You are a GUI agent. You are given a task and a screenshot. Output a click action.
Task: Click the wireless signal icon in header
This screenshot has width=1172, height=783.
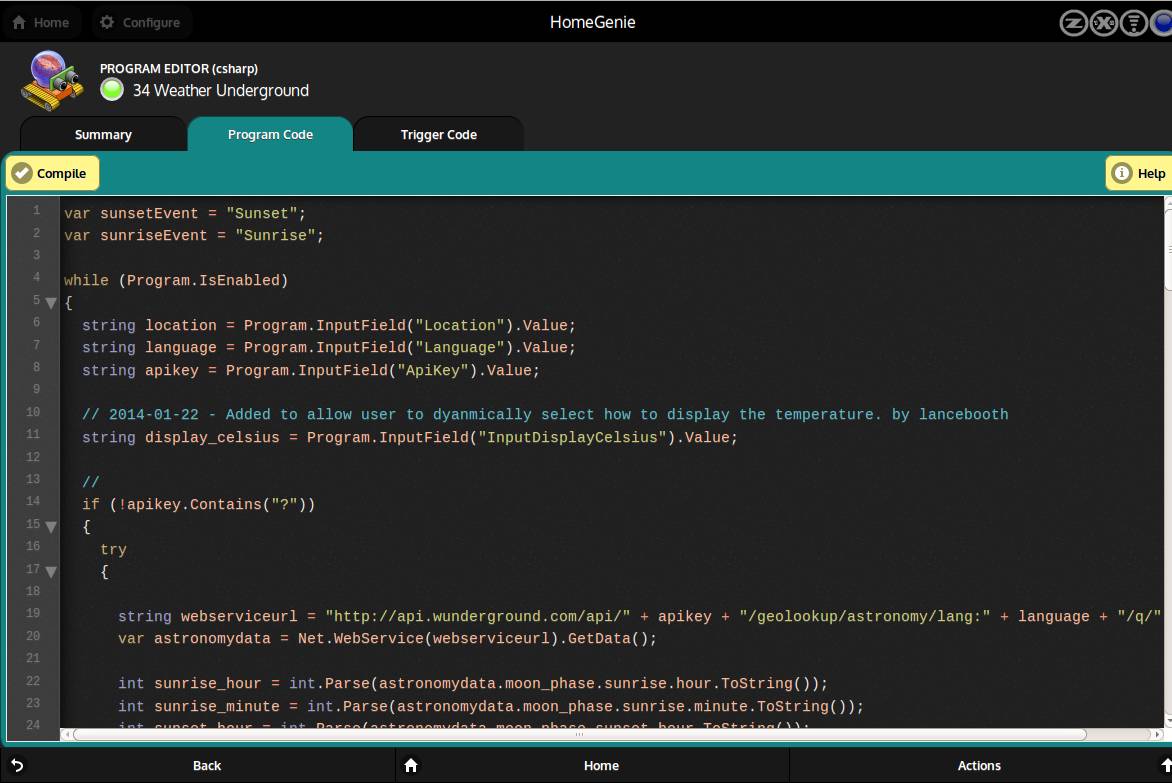click(1134, 23)
